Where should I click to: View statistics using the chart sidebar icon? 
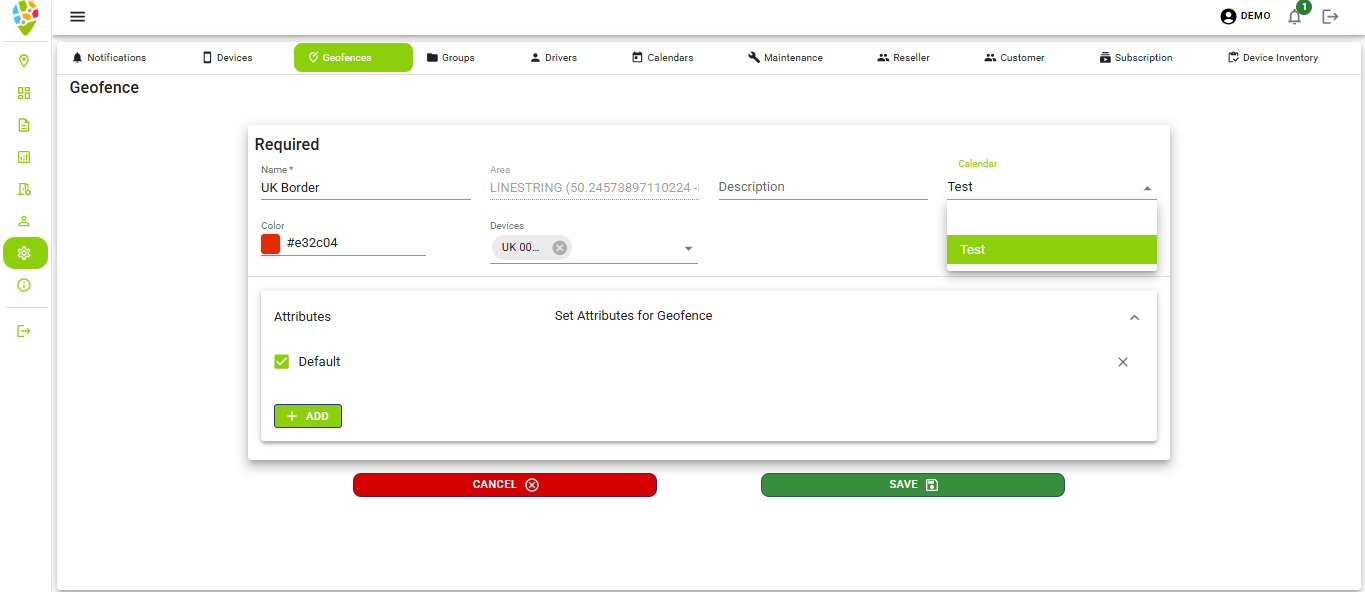(25, 156)
